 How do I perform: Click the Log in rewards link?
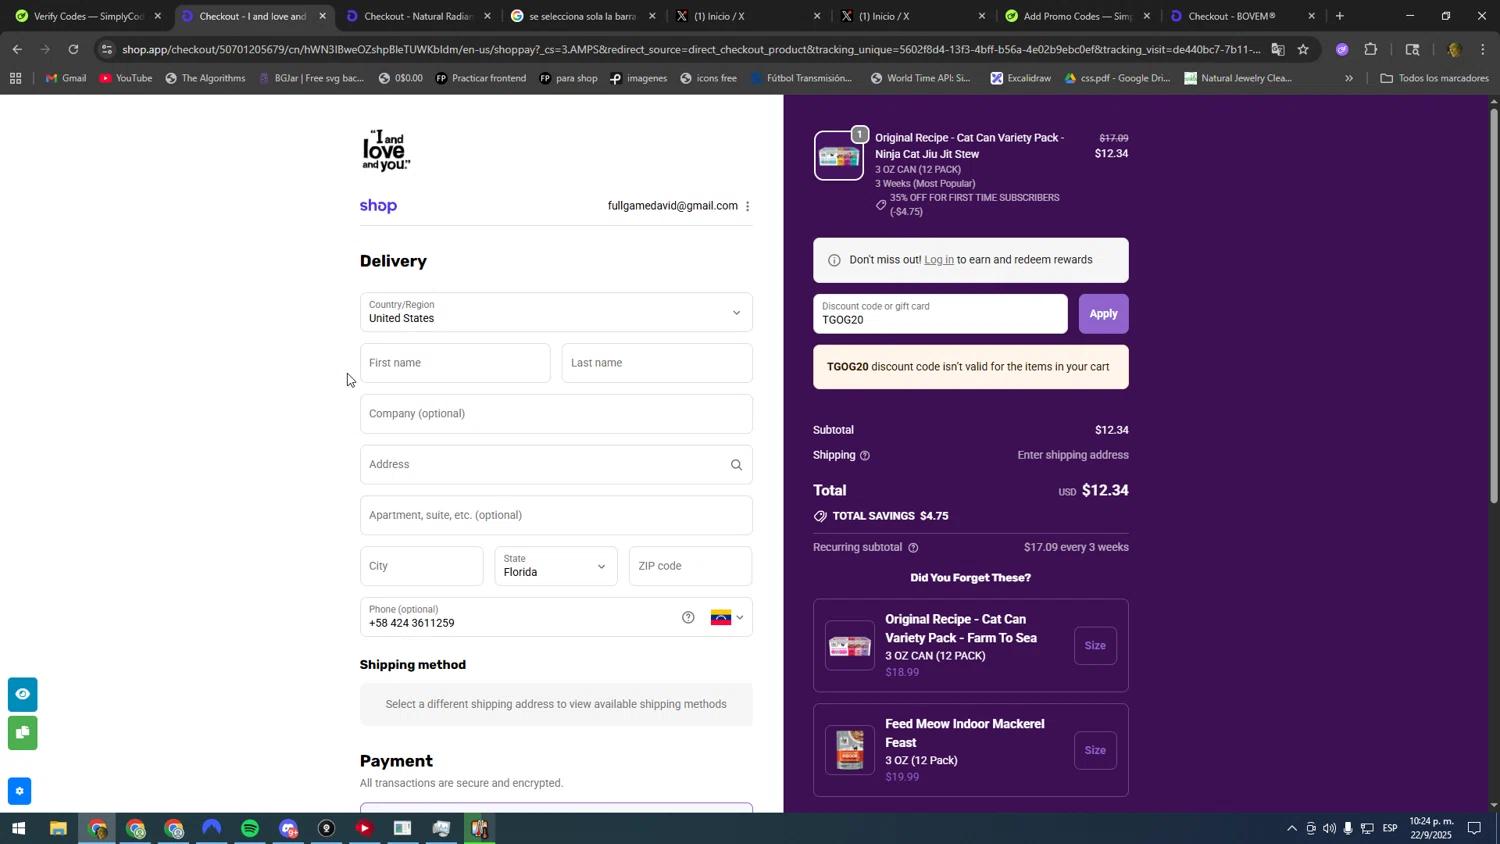coord(939,260)
